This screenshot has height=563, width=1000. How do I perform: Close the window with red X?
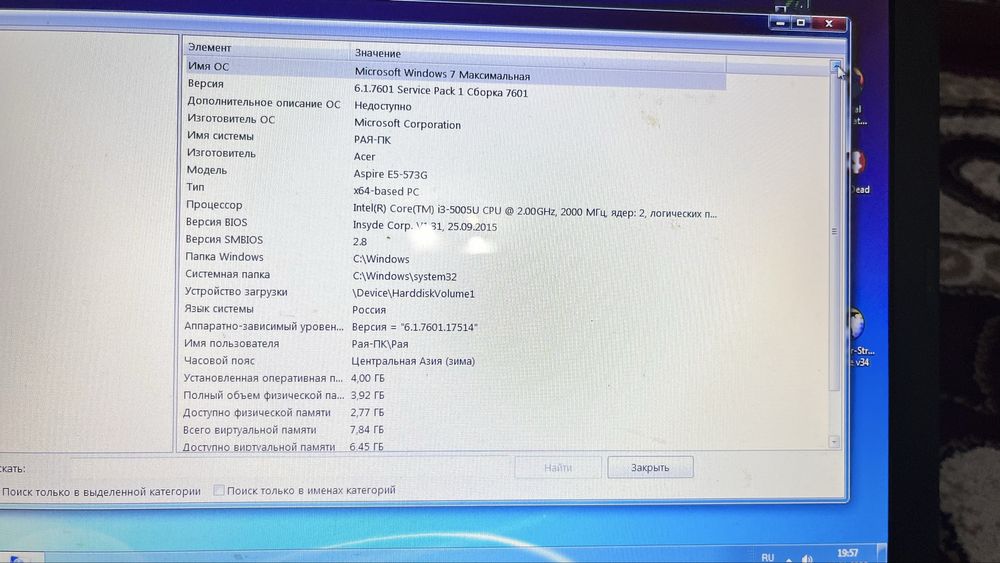(828, 24)
